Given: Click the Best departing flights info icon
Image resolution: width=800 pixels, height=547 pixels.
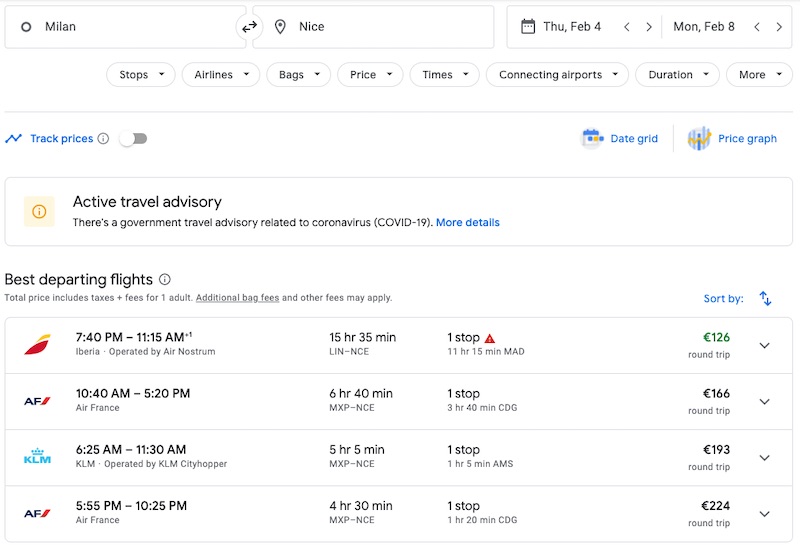Looking at the screenshot, I should (165, 280).
